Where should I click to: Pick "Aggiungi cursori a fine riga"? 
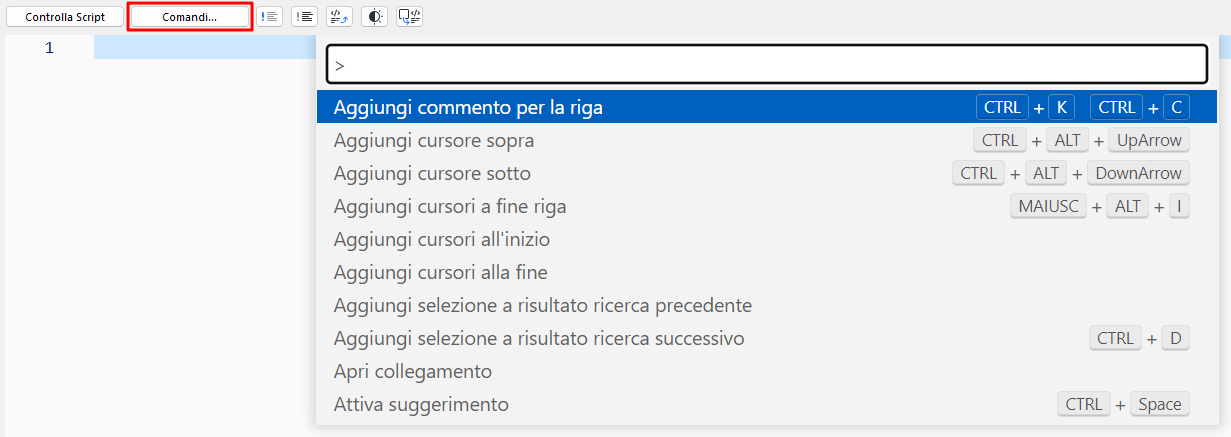pyautogui.click(x=450, y=207)
